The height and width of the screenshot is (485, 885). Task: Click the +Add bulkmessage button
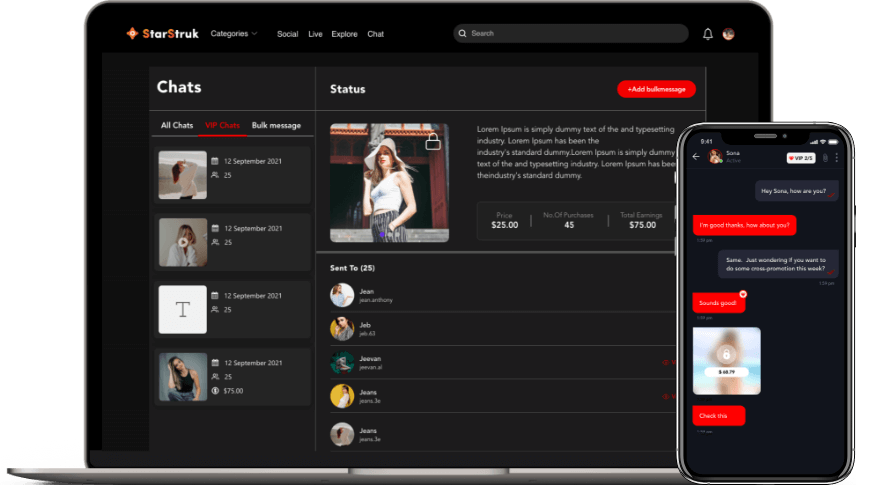pos(656,89)
